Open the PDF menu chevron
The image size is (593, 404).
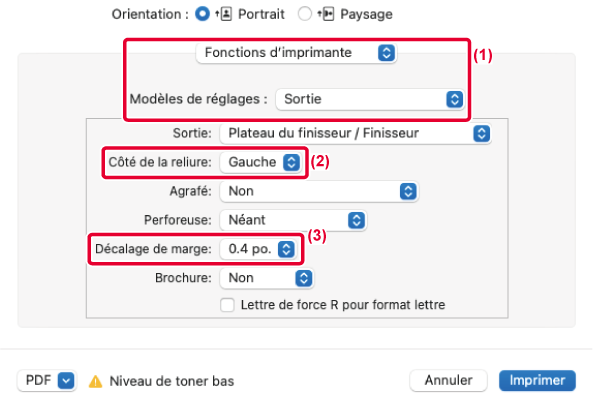(66, 381)
